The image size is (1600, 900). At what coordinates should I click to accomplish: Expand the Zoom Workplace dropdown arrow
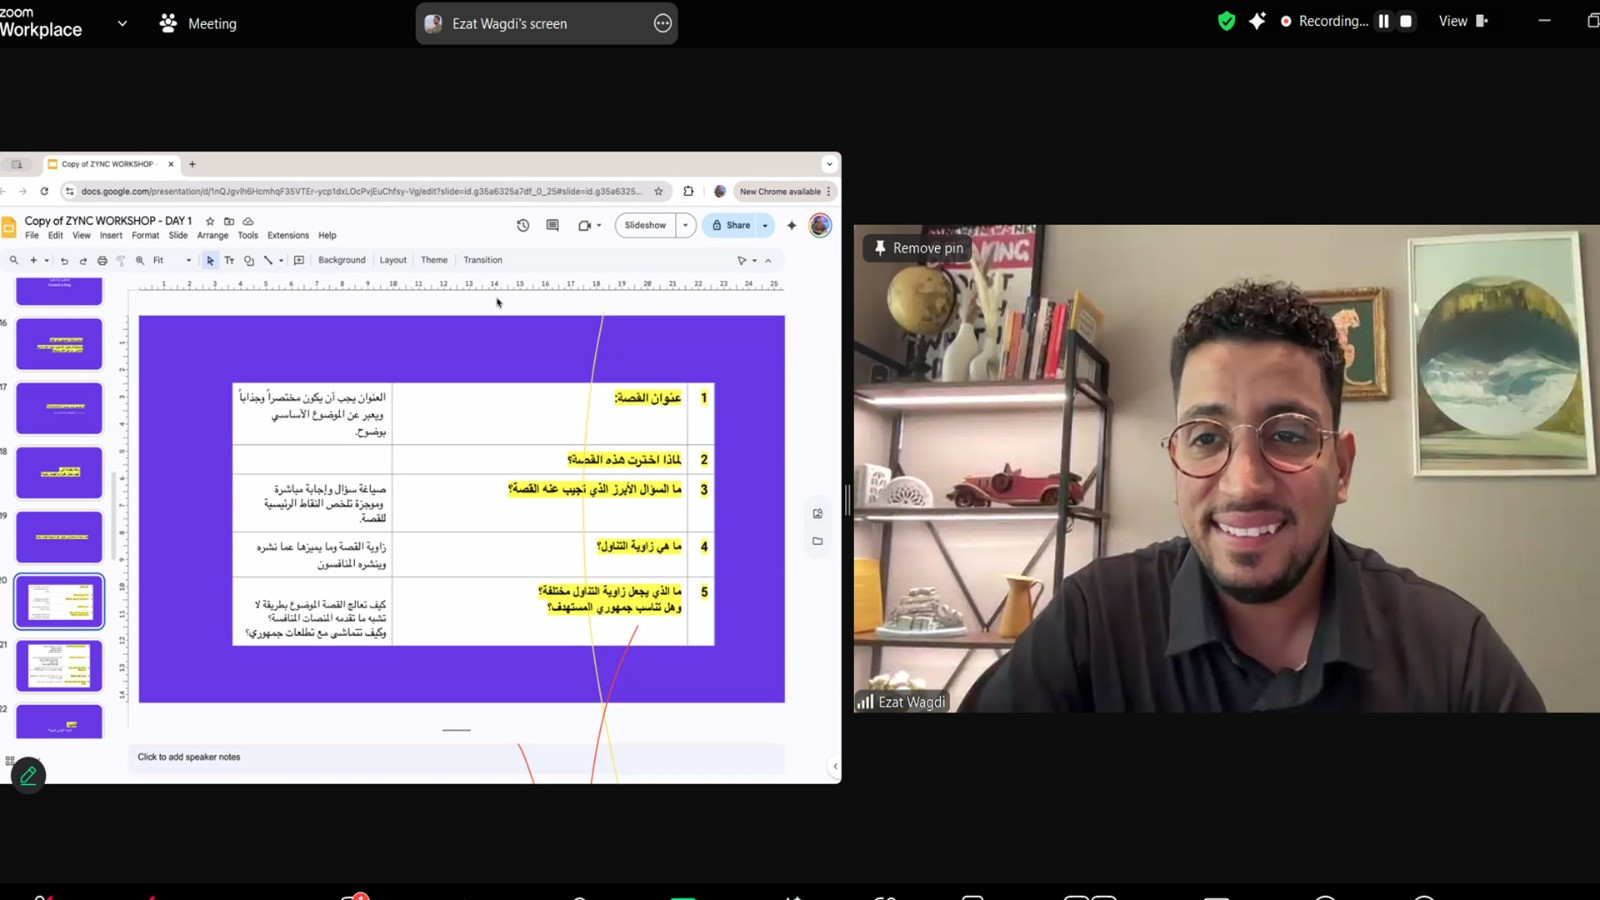122,23
